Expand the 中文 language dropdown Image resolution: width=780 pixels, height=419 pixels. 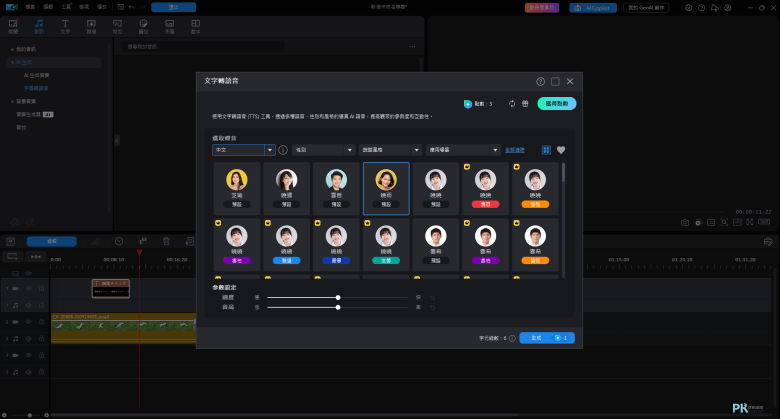244,150
